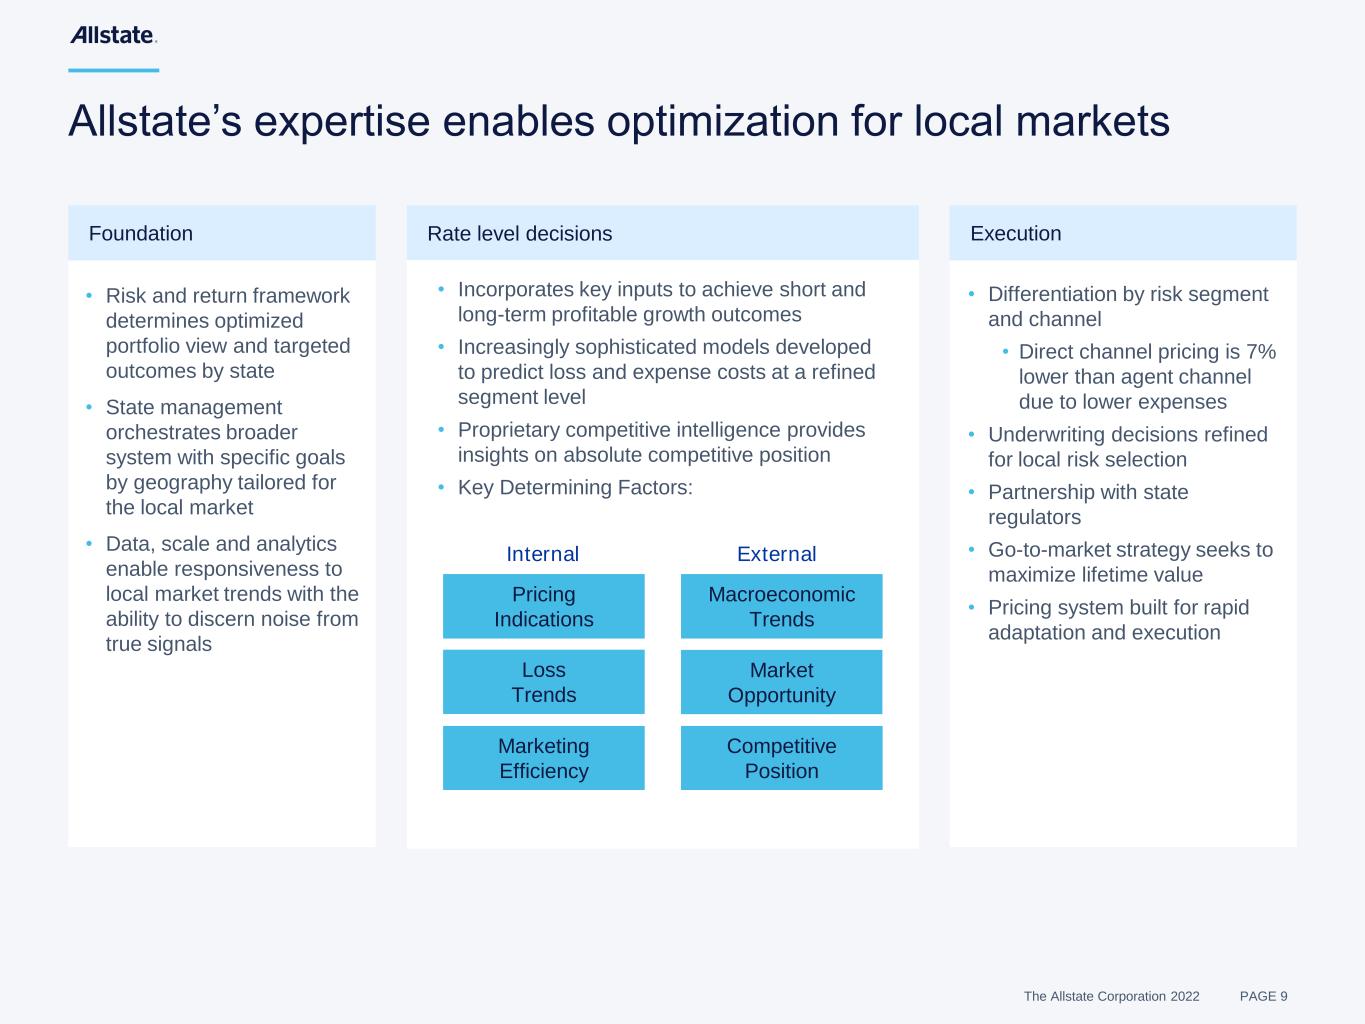This screenshot has width=1365, height=1024.
Task: Select the Pricing Indications box
Action: click(x=543, y=606)
